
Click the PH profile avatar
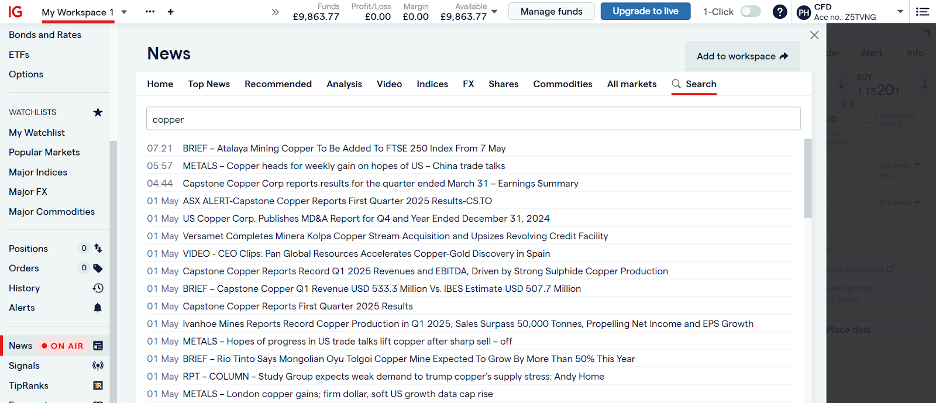804,11
